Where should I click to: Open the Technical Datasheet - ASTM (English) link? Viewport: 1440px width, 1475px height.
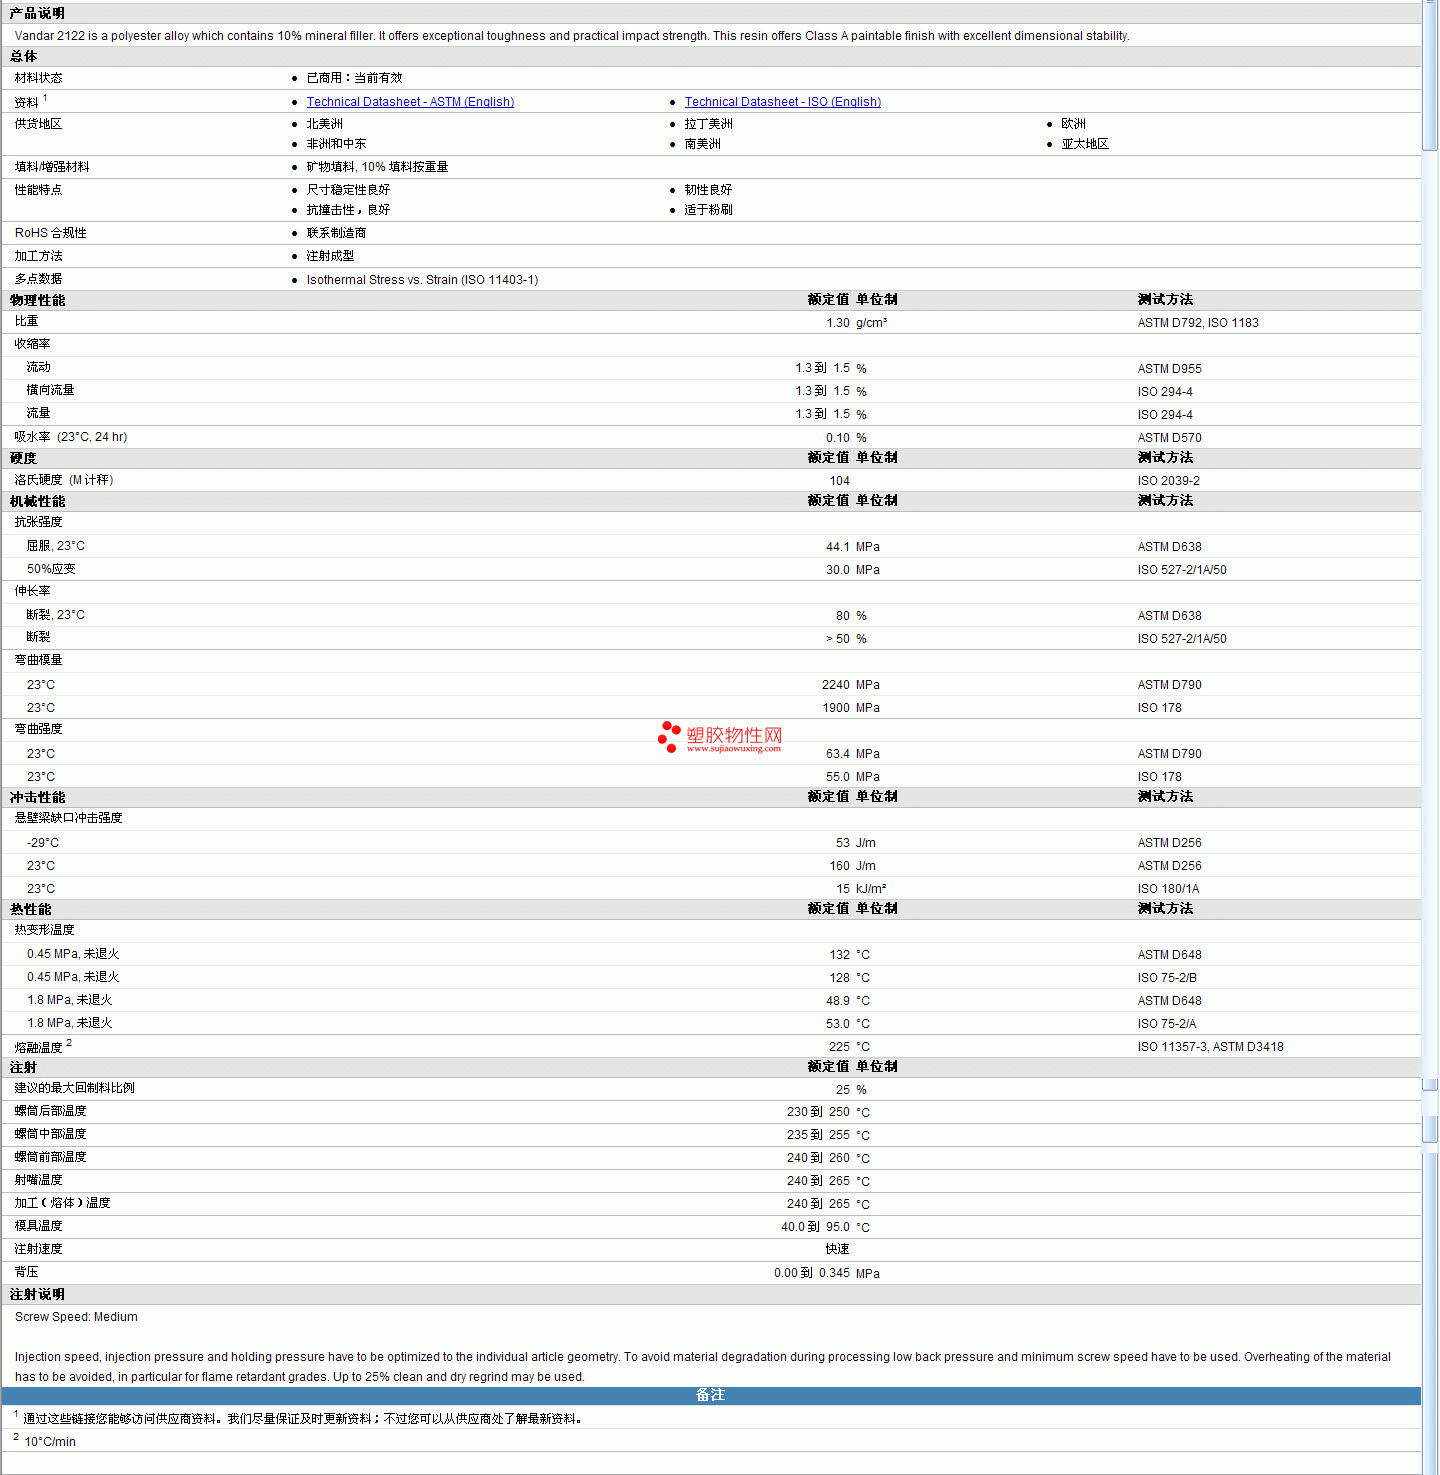410,102
